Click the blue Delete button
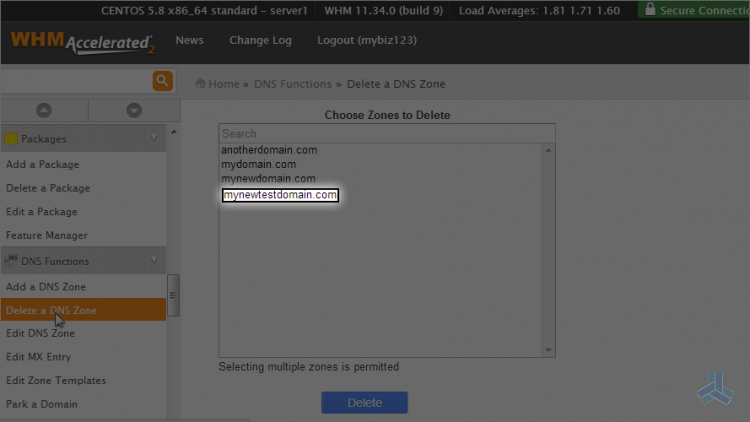 coord(364,403)
